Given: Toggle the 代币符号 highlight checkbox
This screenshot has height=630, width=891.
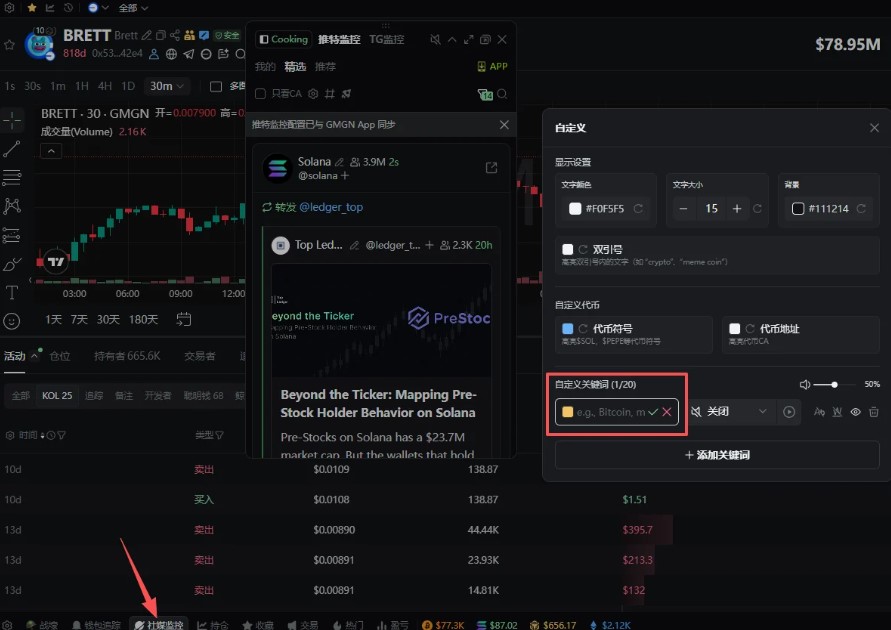Looking at the screenshot, I should click(568, 328).
